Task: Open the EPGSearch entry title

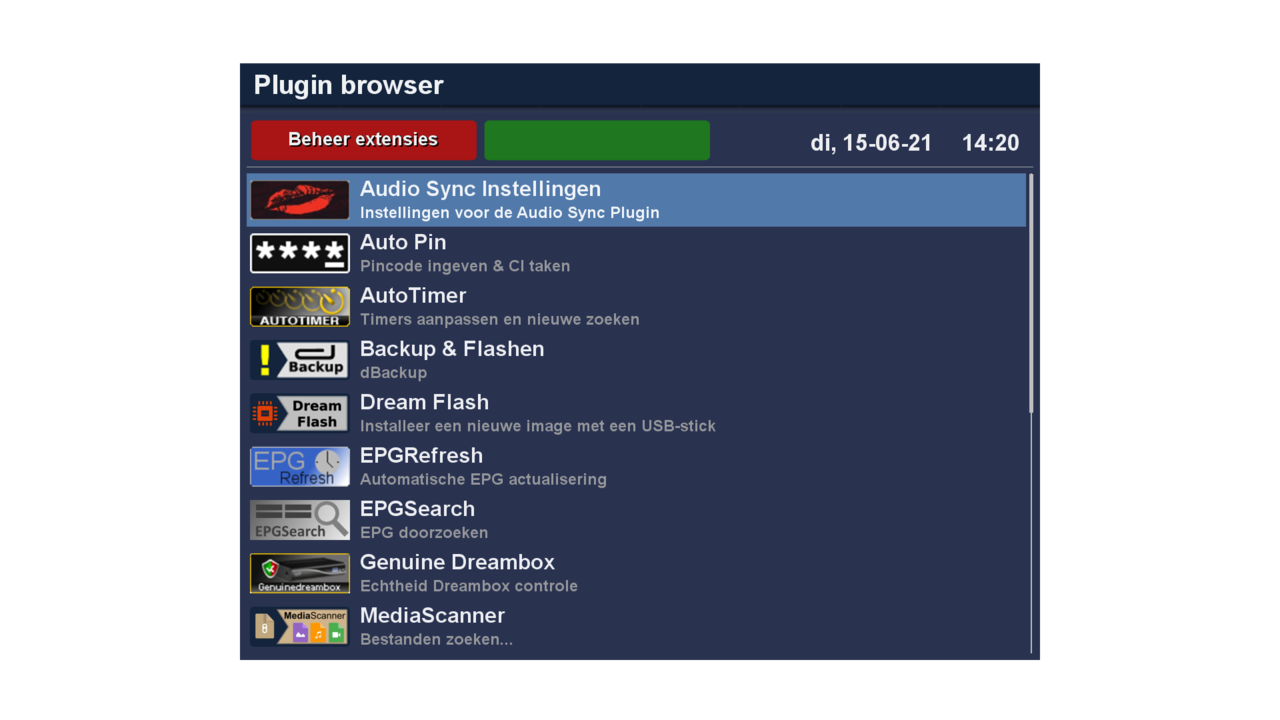Action: pos(417,509)
